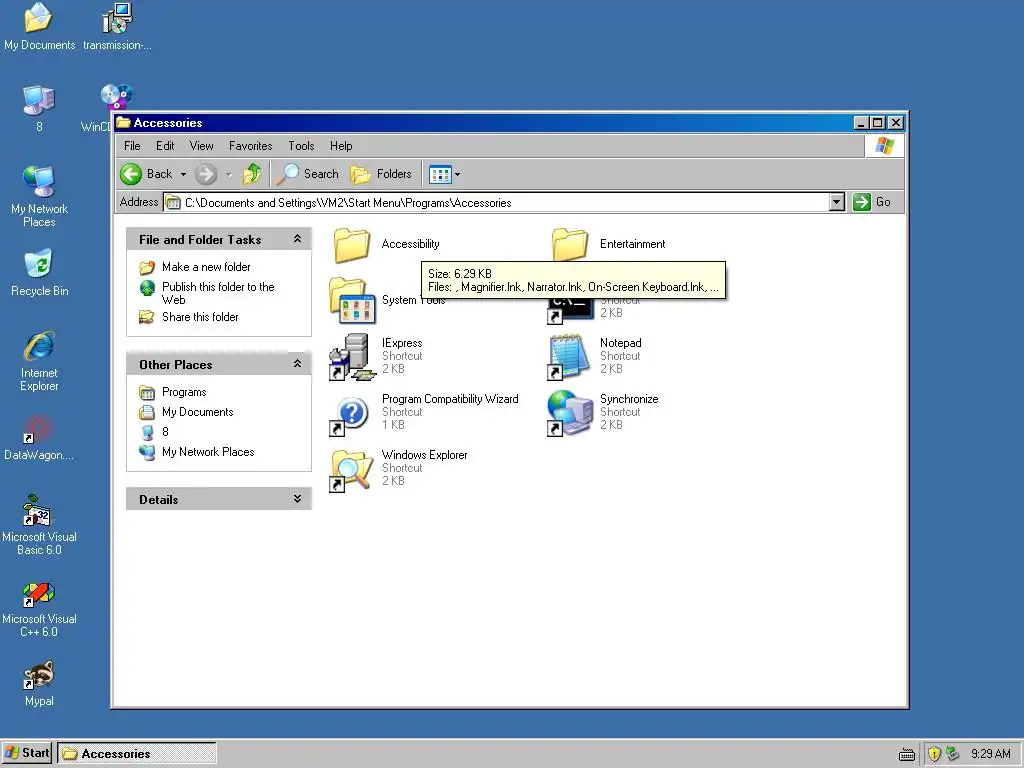Toggle the Folders pane button
This screenshot has width=1024, height=768.
381,174
